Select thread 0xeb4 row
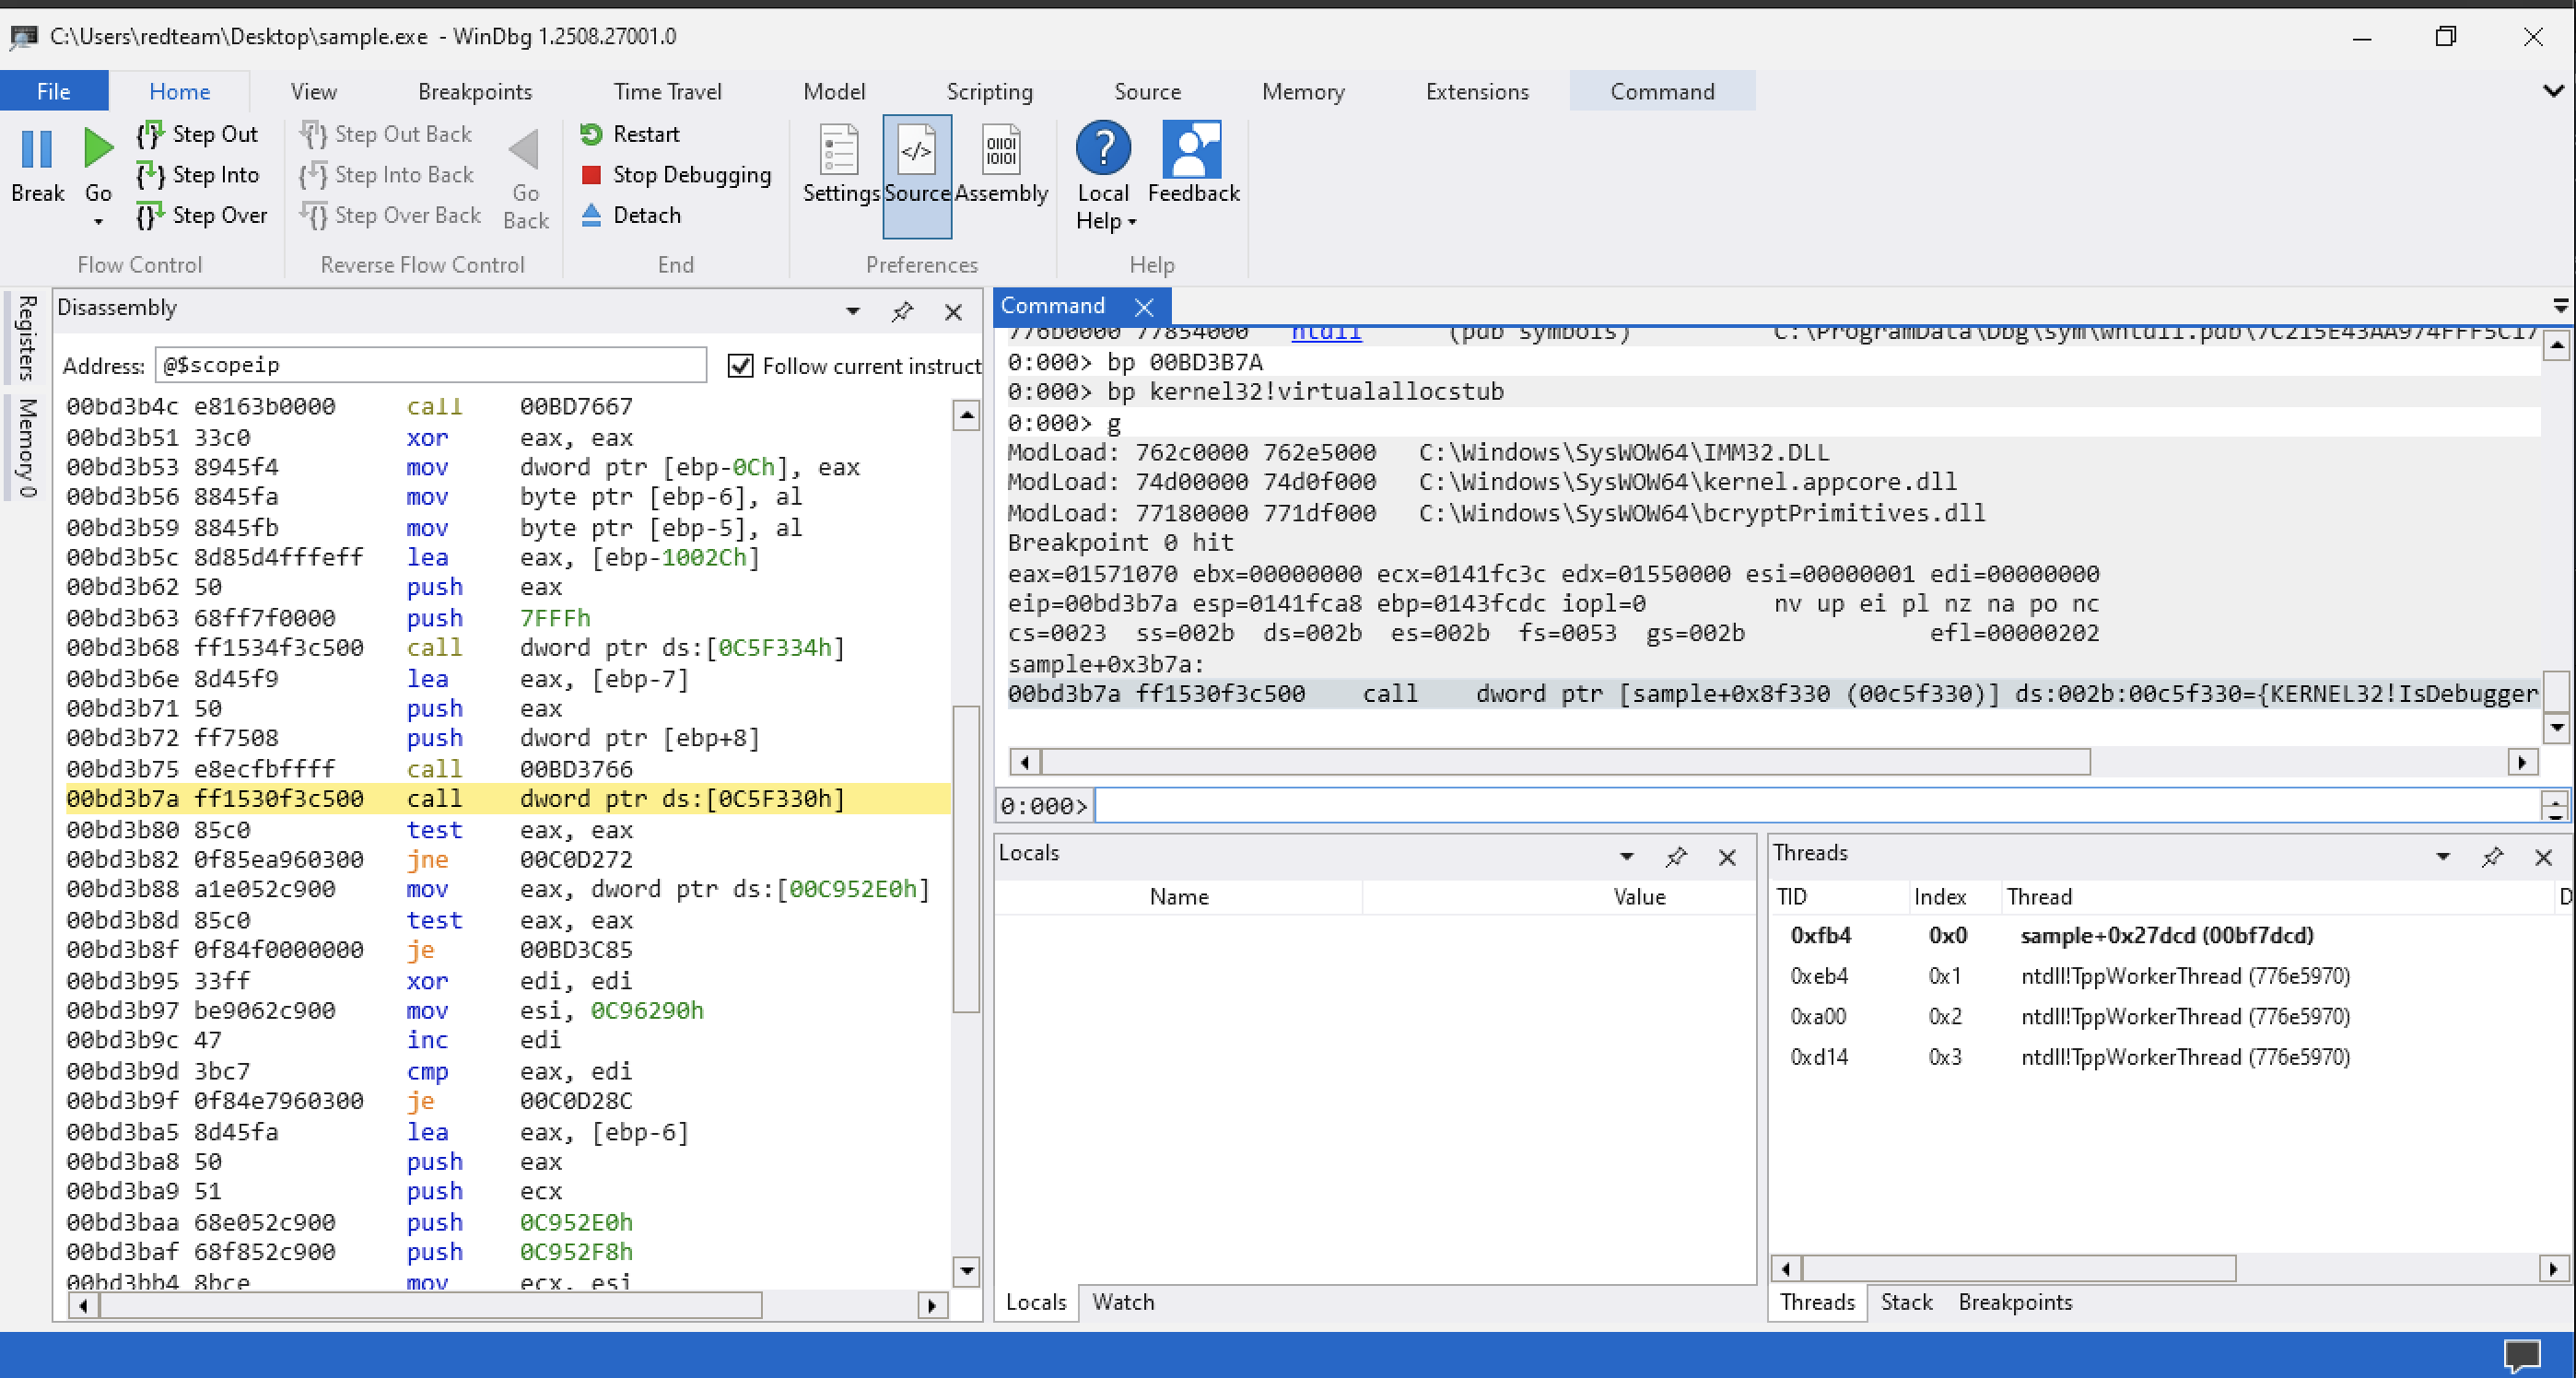Screen dimensions: 2576x1378 (2164, 976)
